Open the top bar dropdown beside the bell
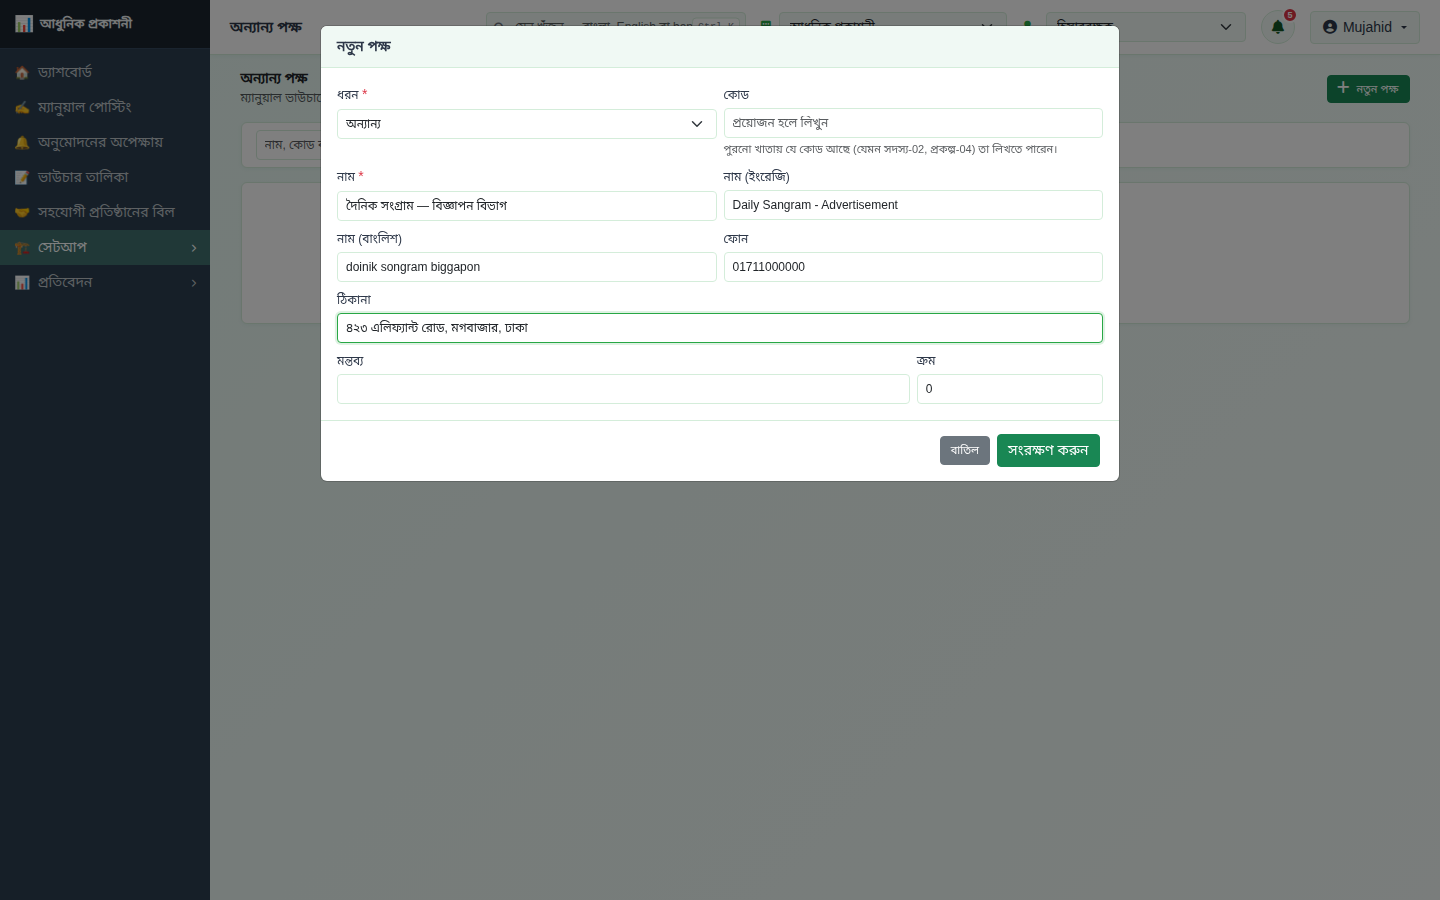Screen dimensions: 1440x900 (1145, 27)
